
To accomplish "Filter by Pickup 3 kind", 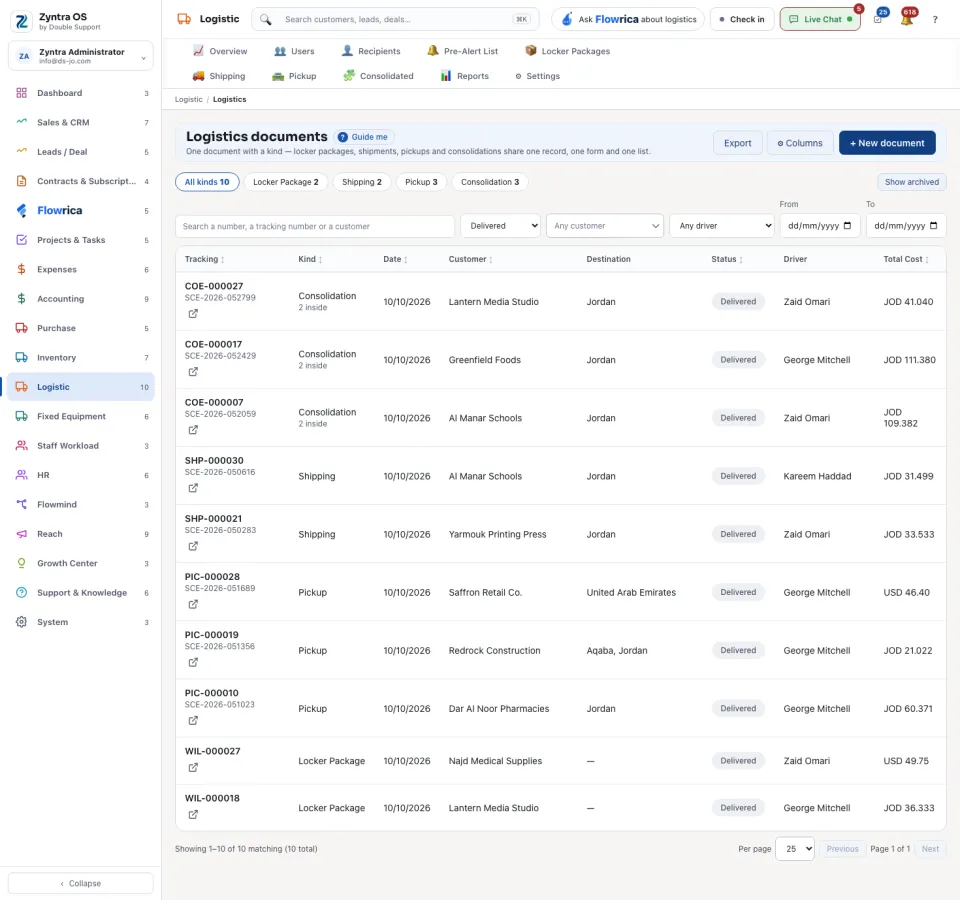I will 421,182.
